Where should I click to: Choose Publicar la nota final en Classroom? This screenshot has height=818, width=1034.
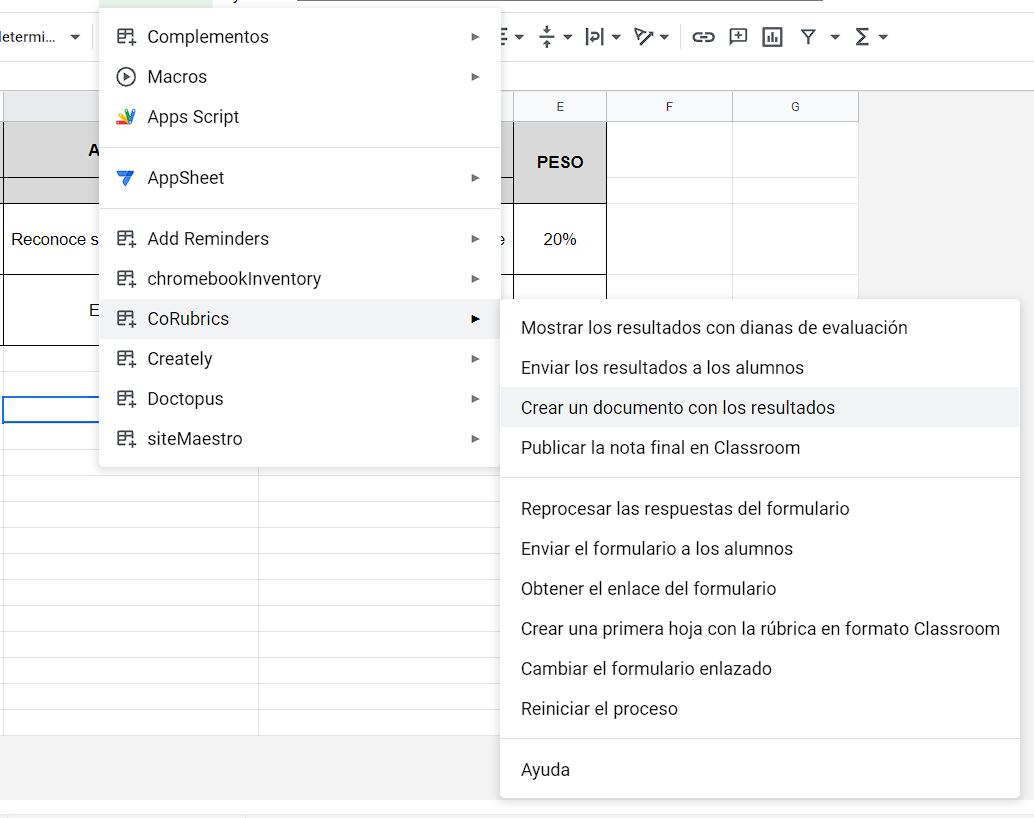[760, 447]
